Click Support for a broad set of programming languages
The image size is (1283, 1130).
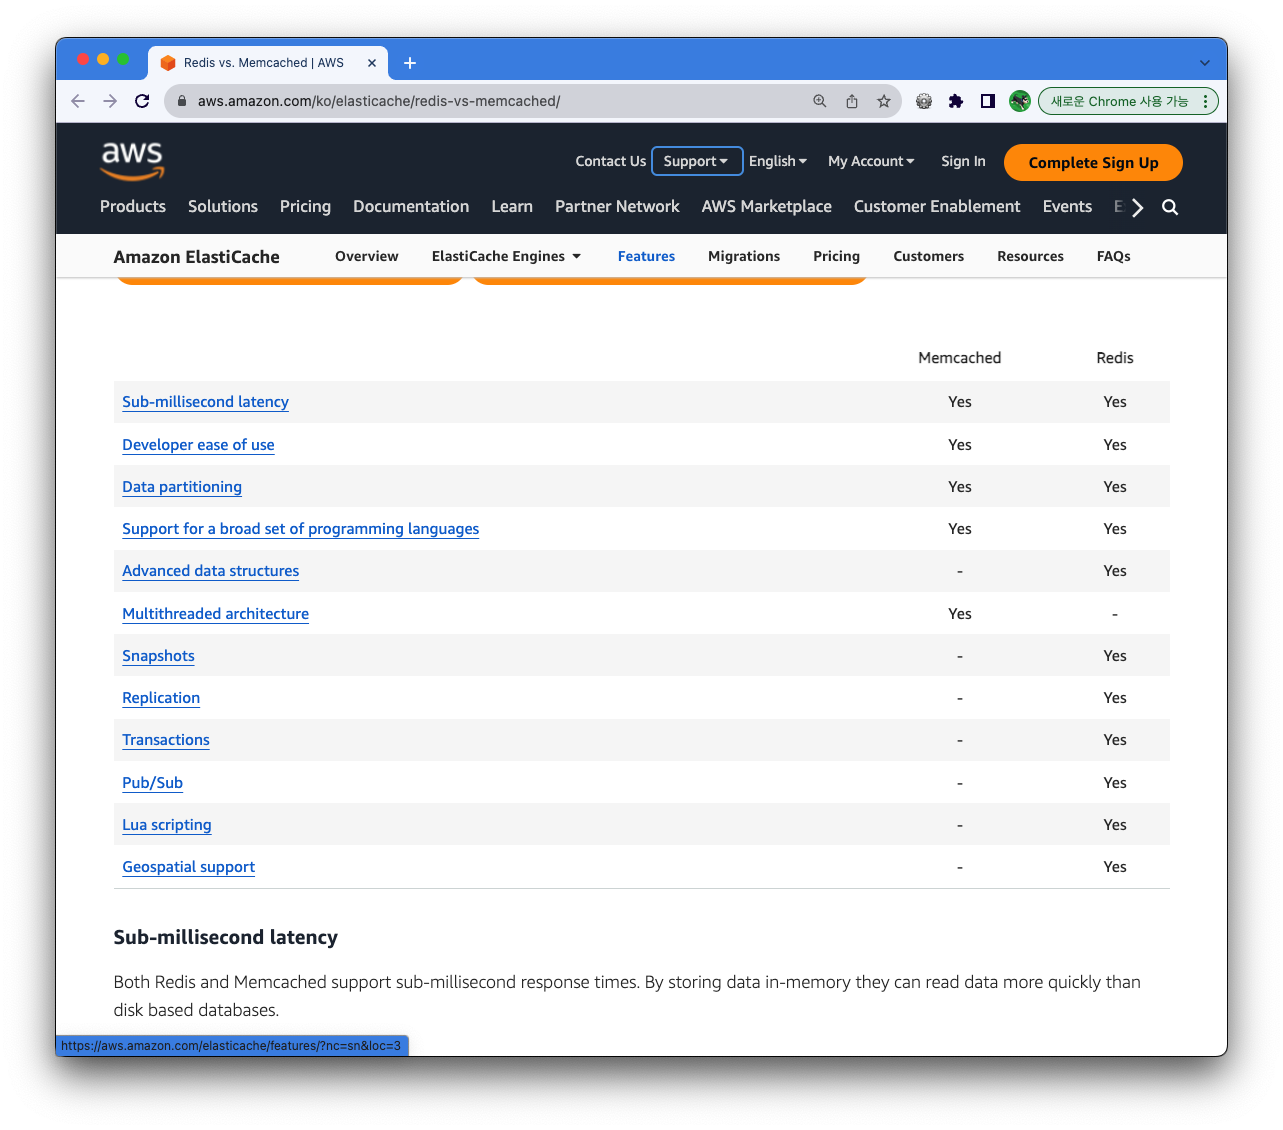[300, 529]
